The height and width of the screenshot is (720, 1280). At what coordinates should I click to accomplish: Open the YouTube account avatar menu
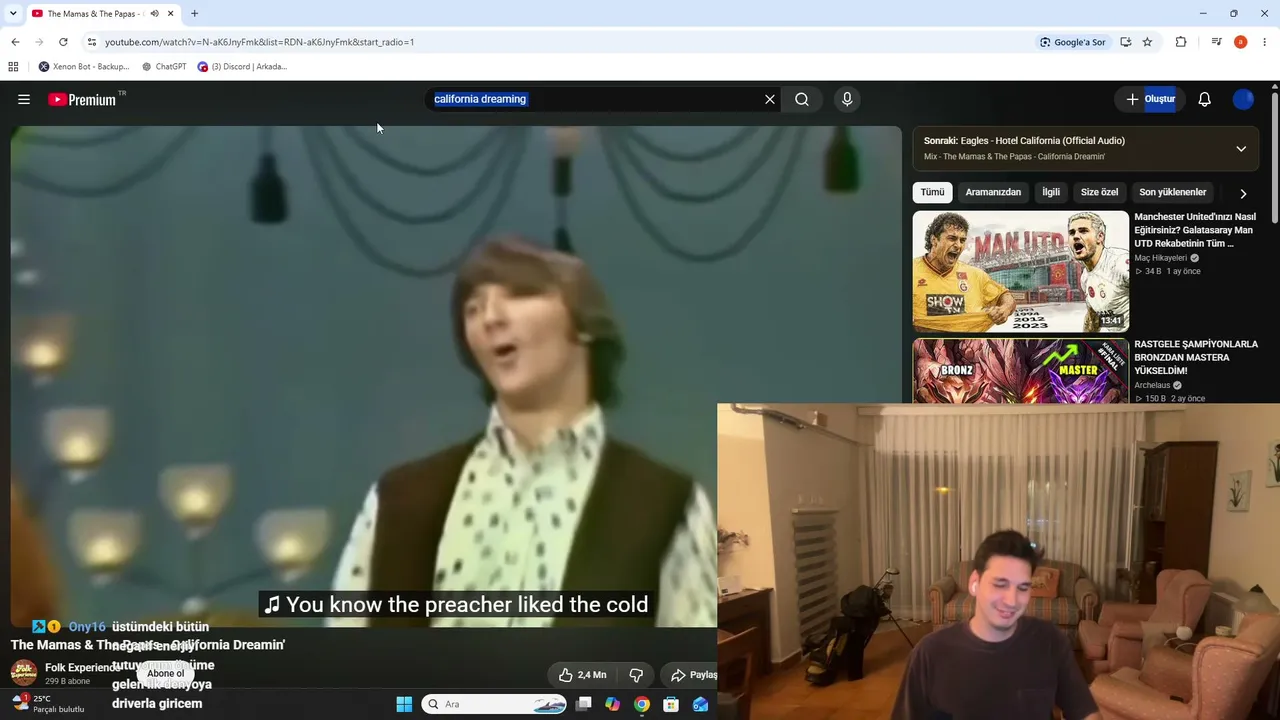coord(1243,99)
